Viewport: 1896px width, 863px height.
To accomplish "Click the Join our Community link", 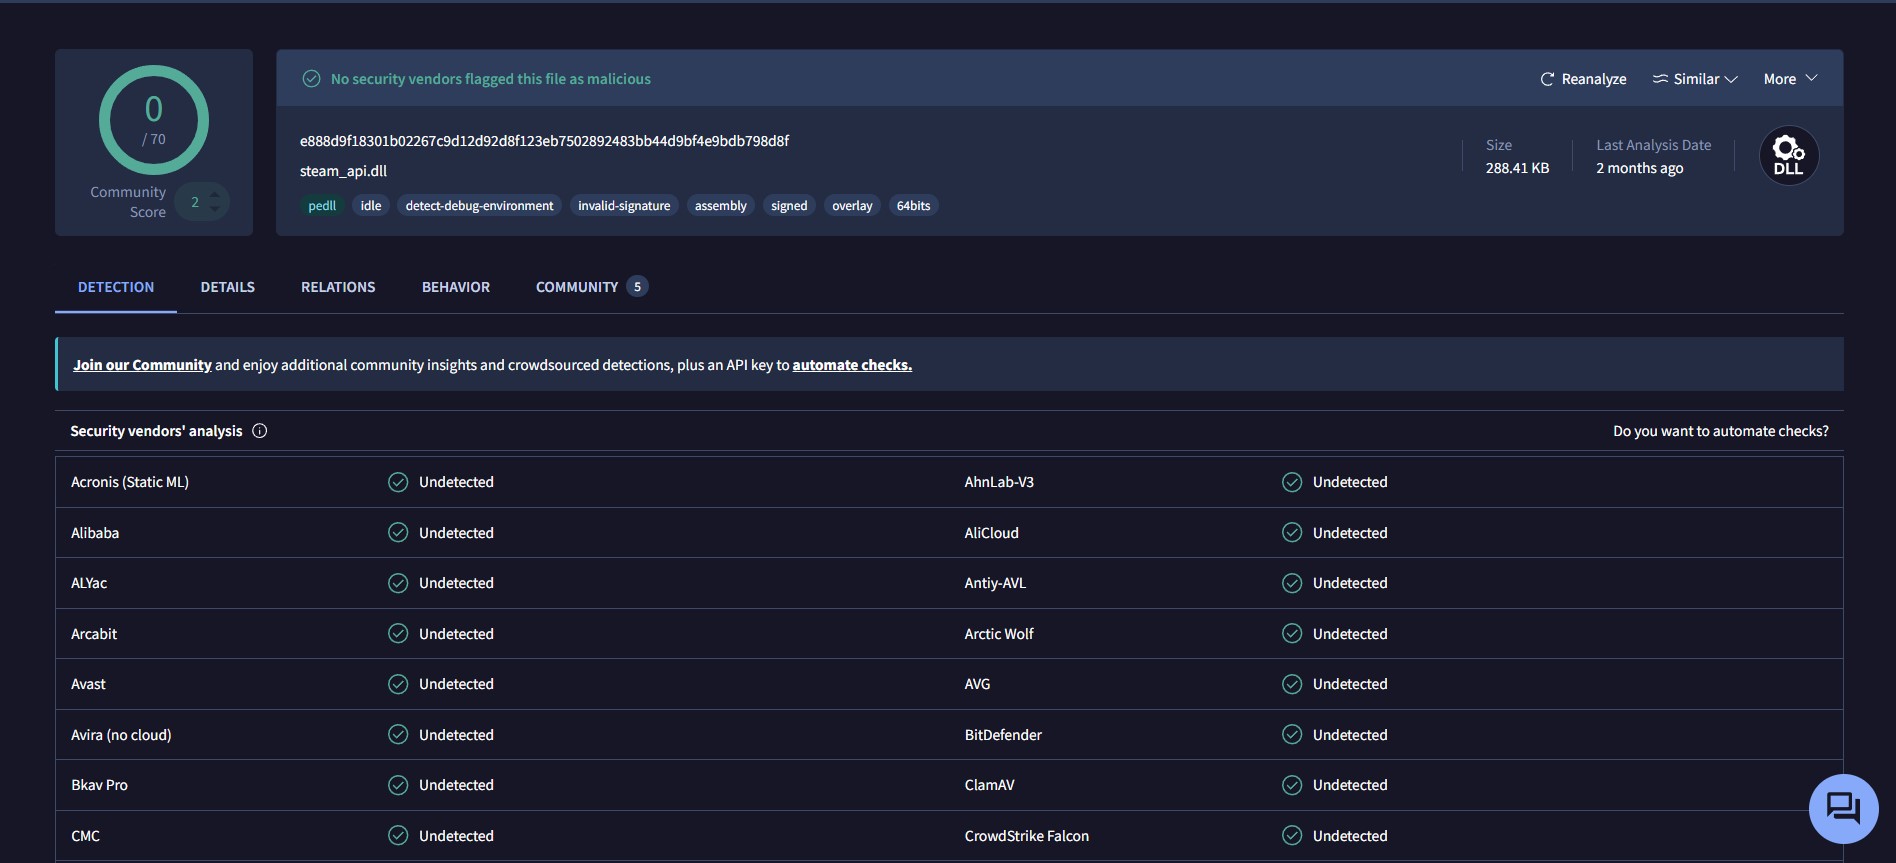I will pos(142,365).
